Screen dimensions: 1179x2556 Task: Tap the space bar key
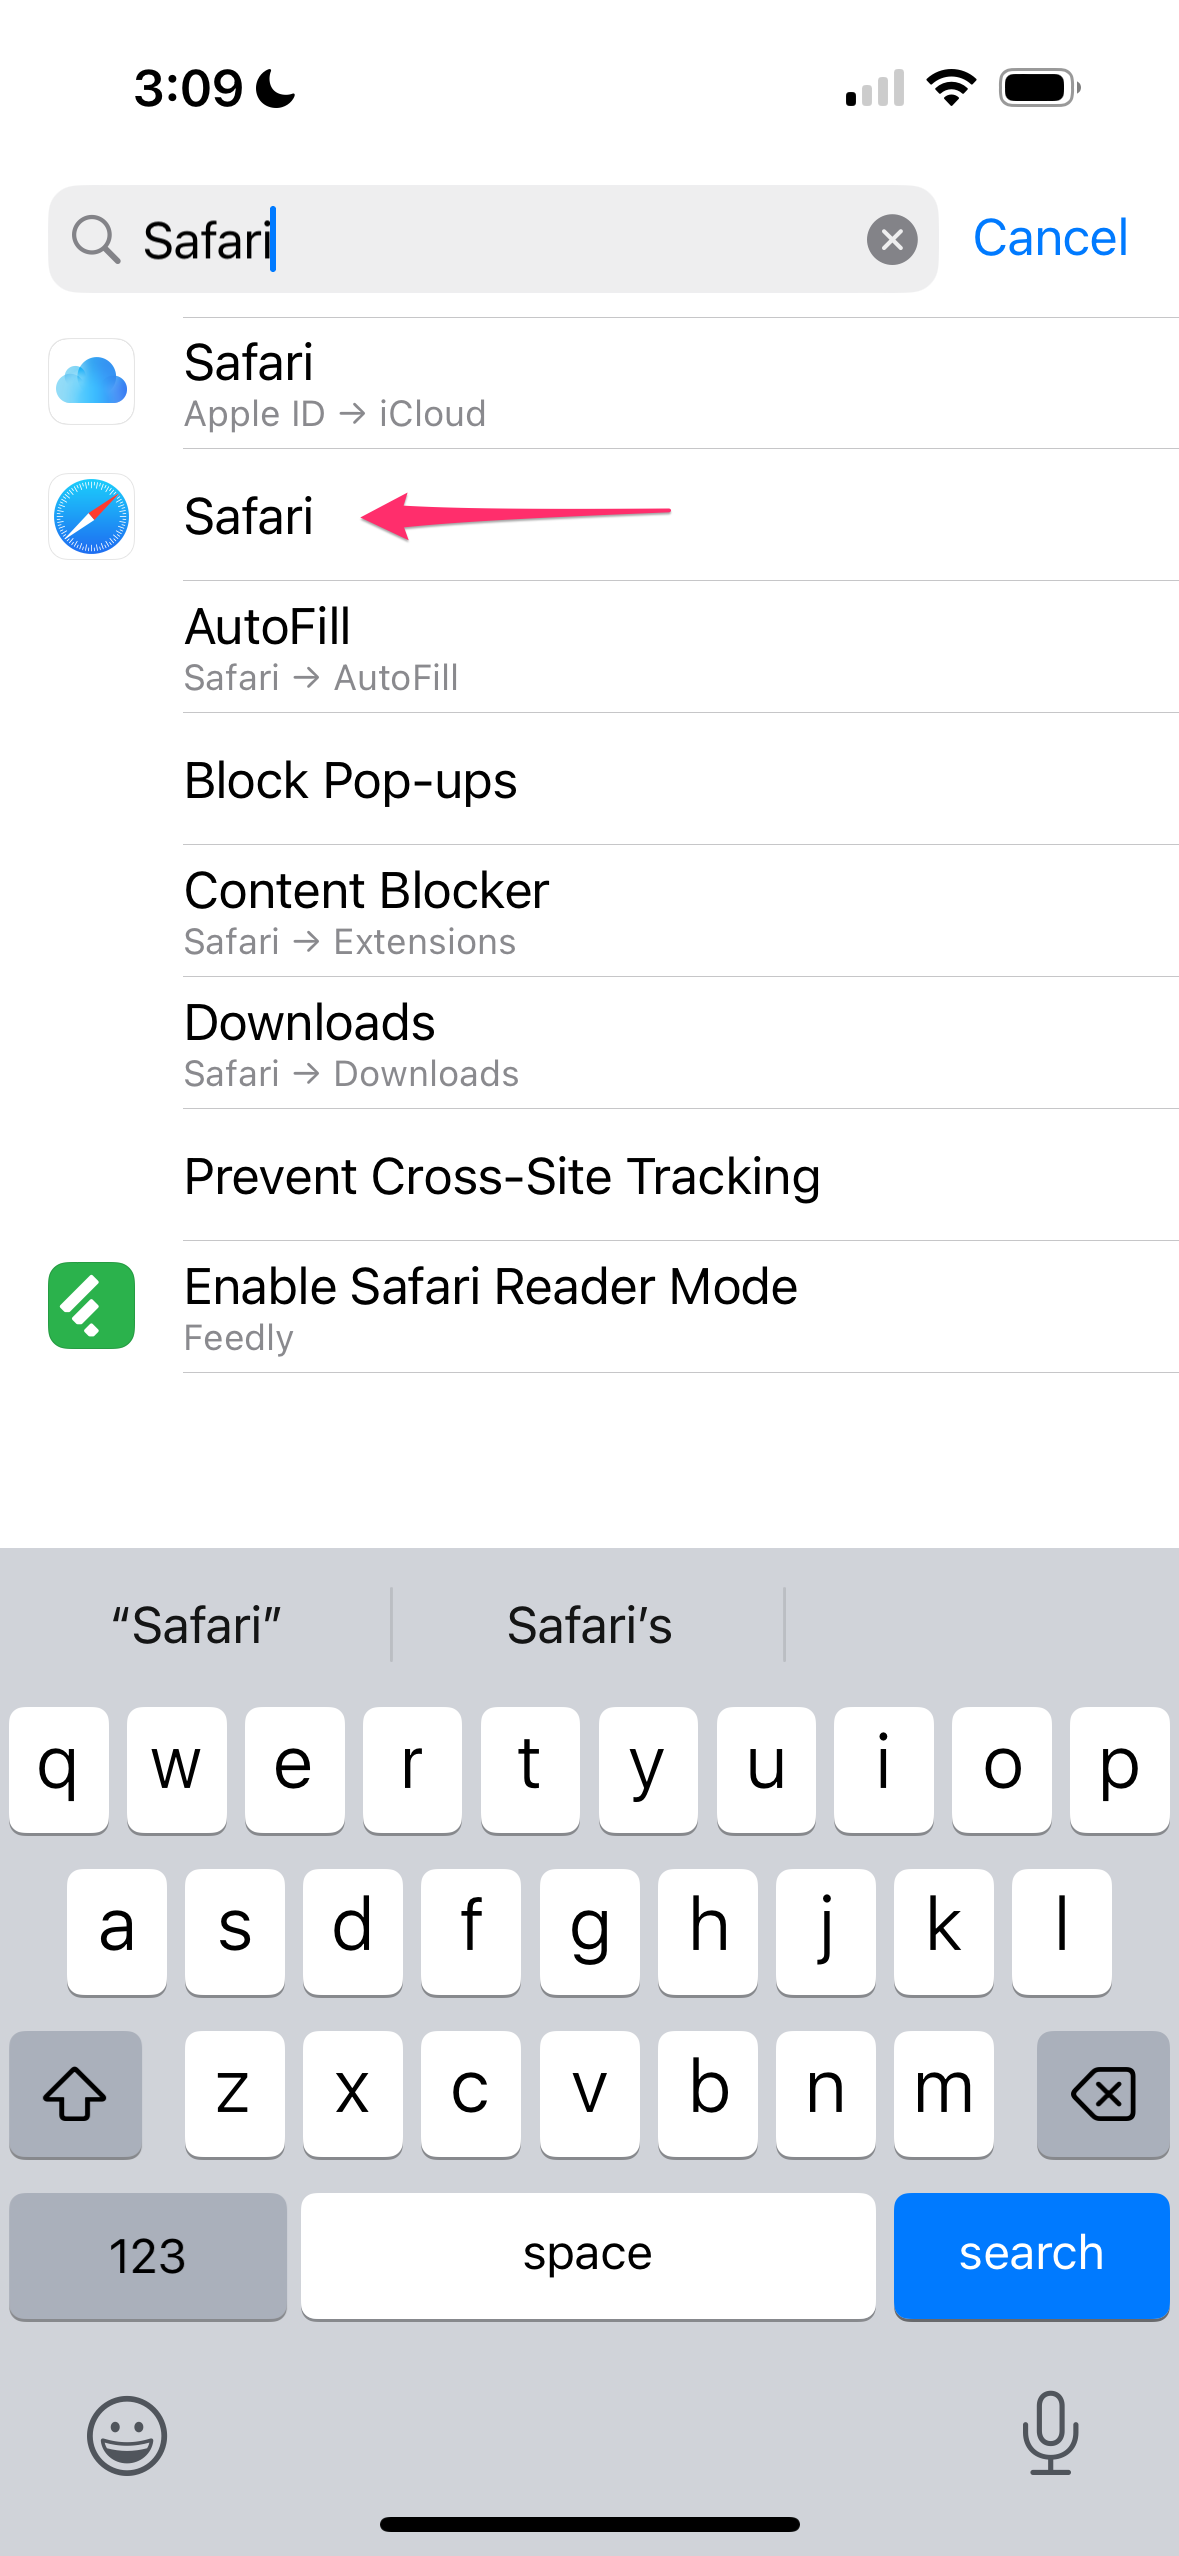click(588, 2256)
